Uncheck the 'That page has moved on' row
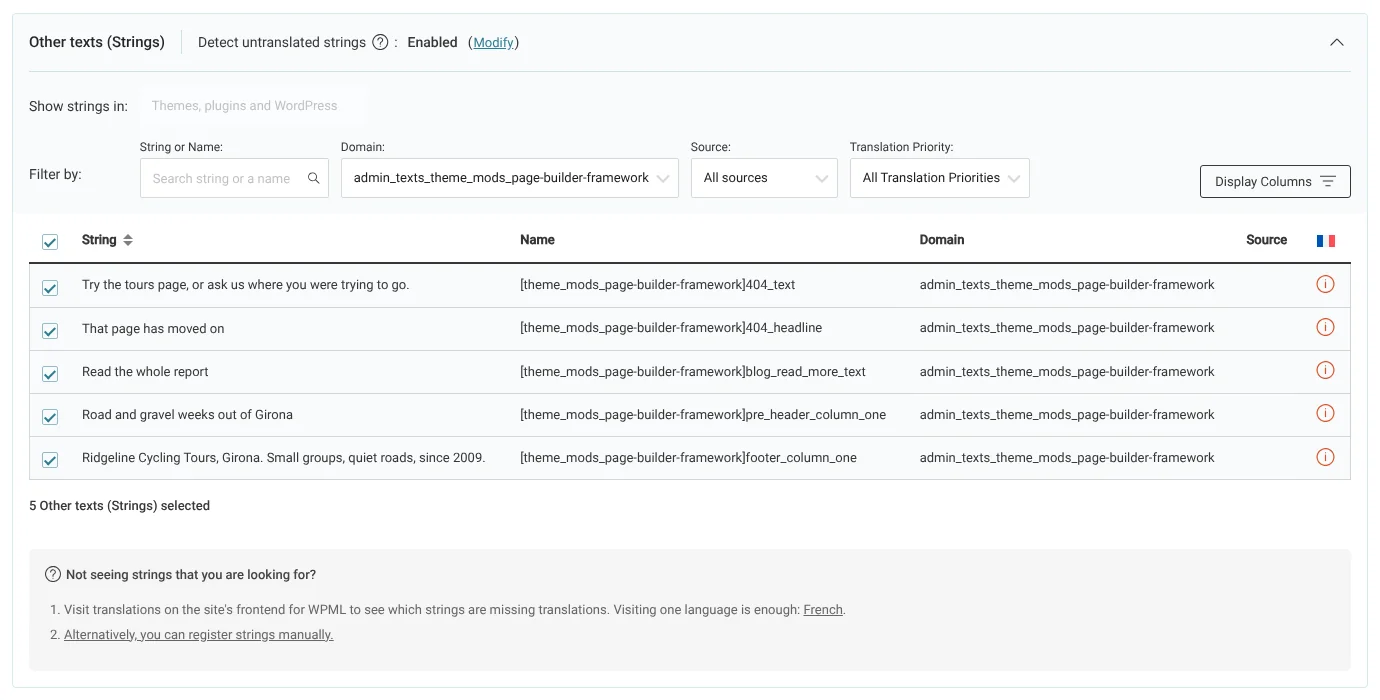Image resolution: width=1380 pixels, height=700 pixels. [x=50, y=331]
